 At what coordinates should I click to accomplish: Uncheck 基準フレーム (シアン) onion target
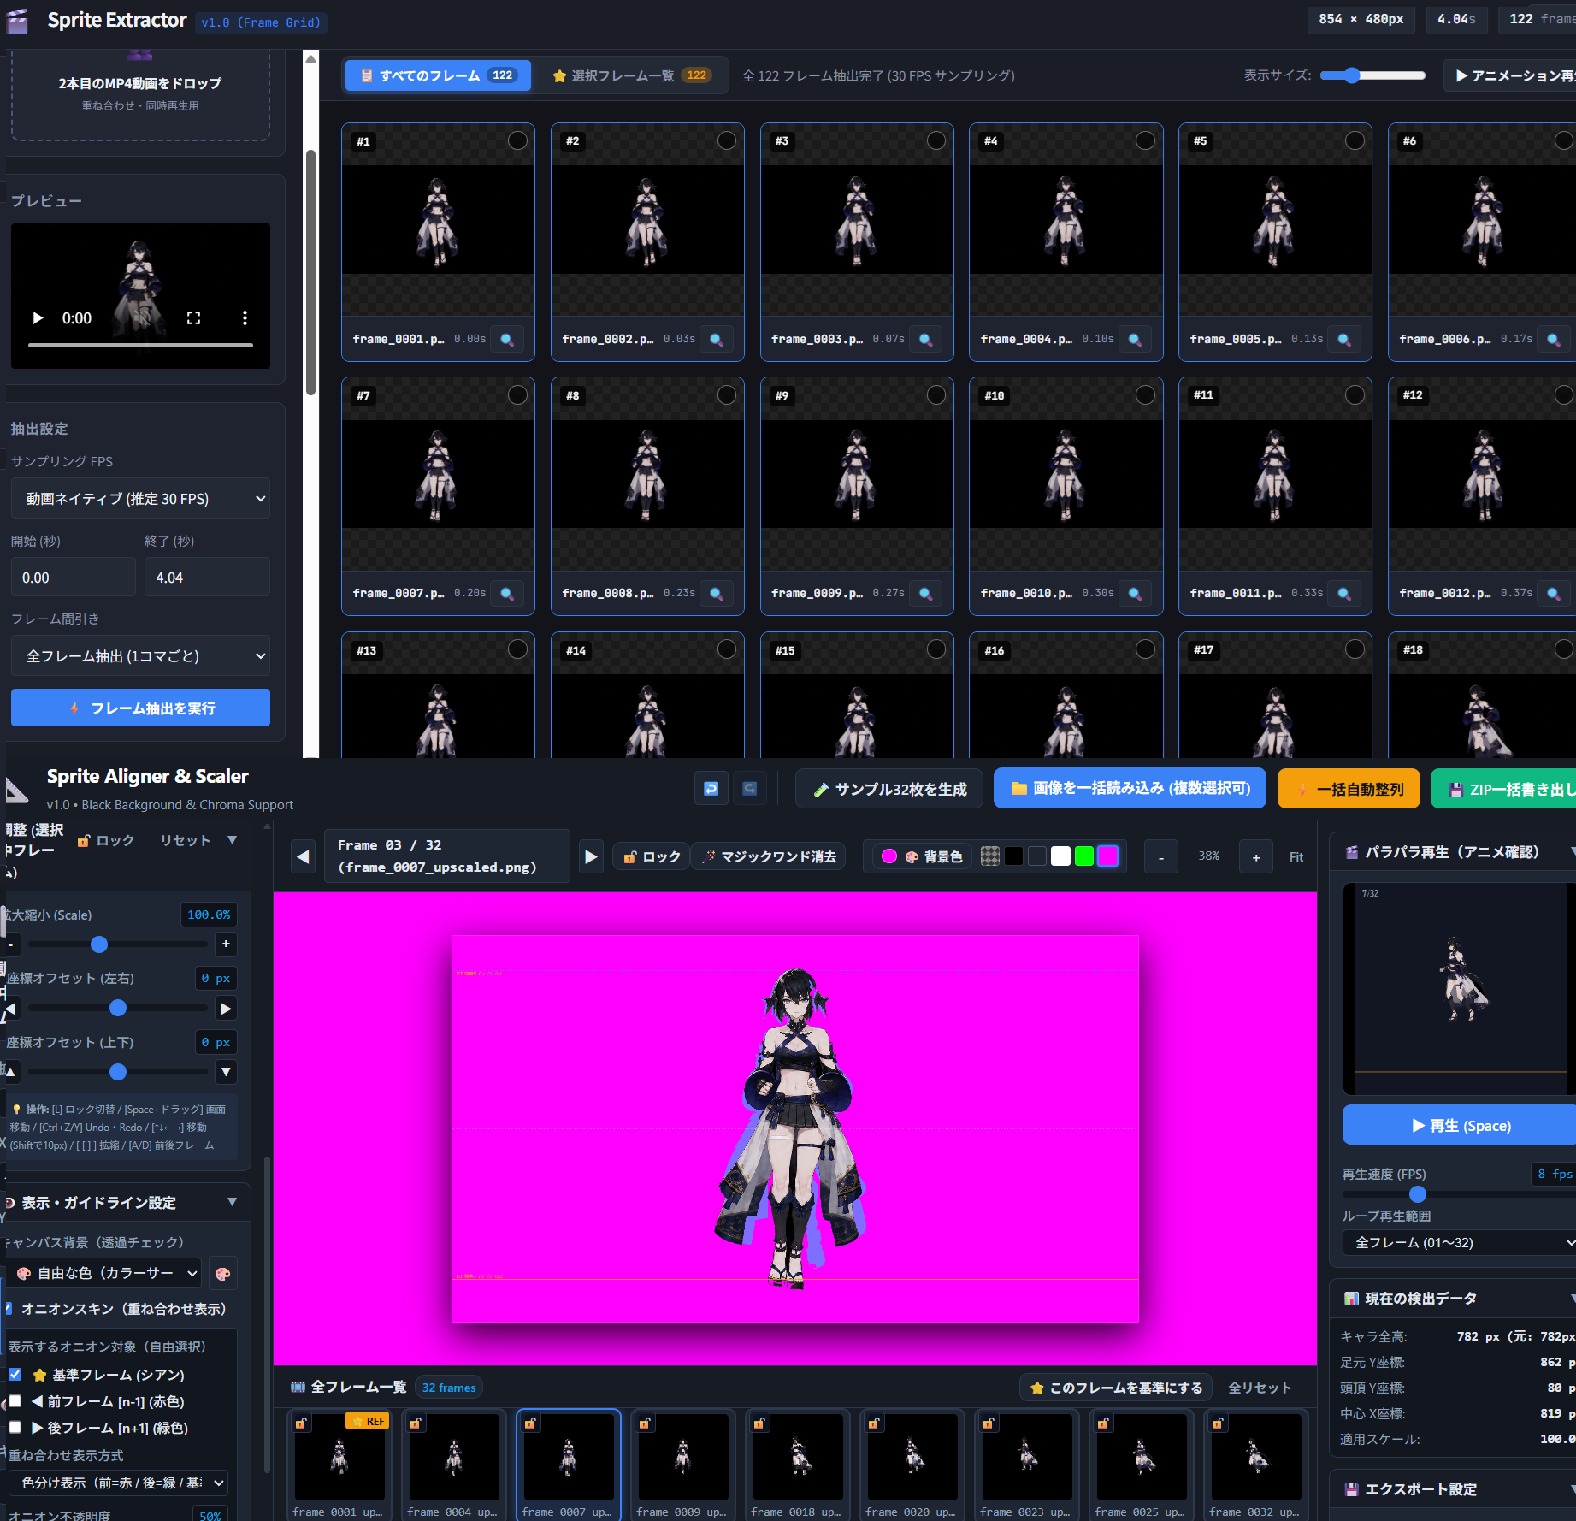pos(15,1375)
